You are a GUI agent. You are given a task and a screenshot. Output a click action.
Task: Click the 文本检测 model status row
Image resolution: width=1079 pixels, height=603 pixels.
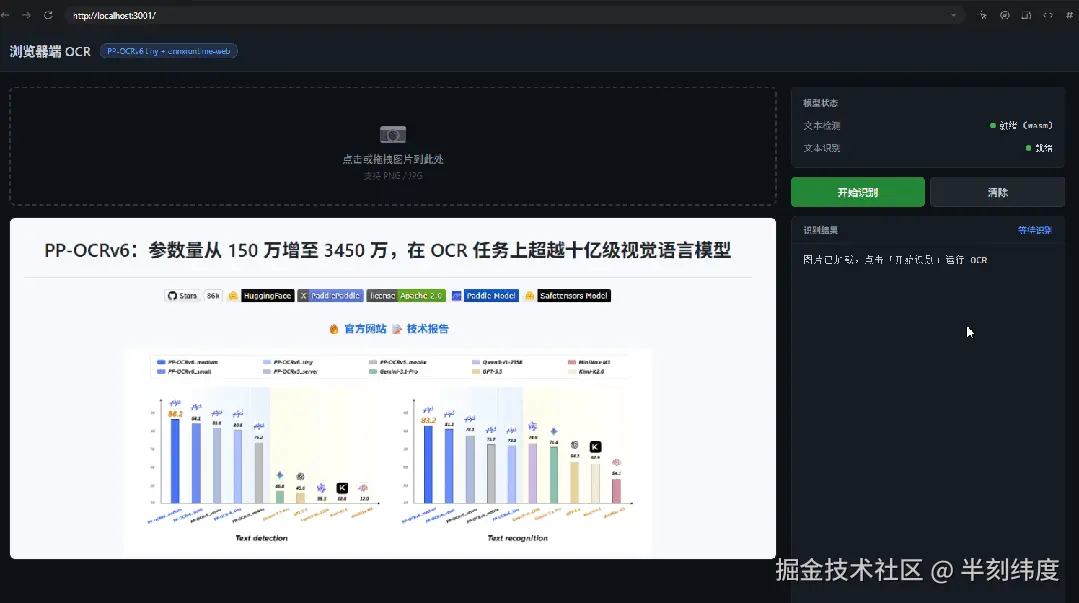coord(928,125)
